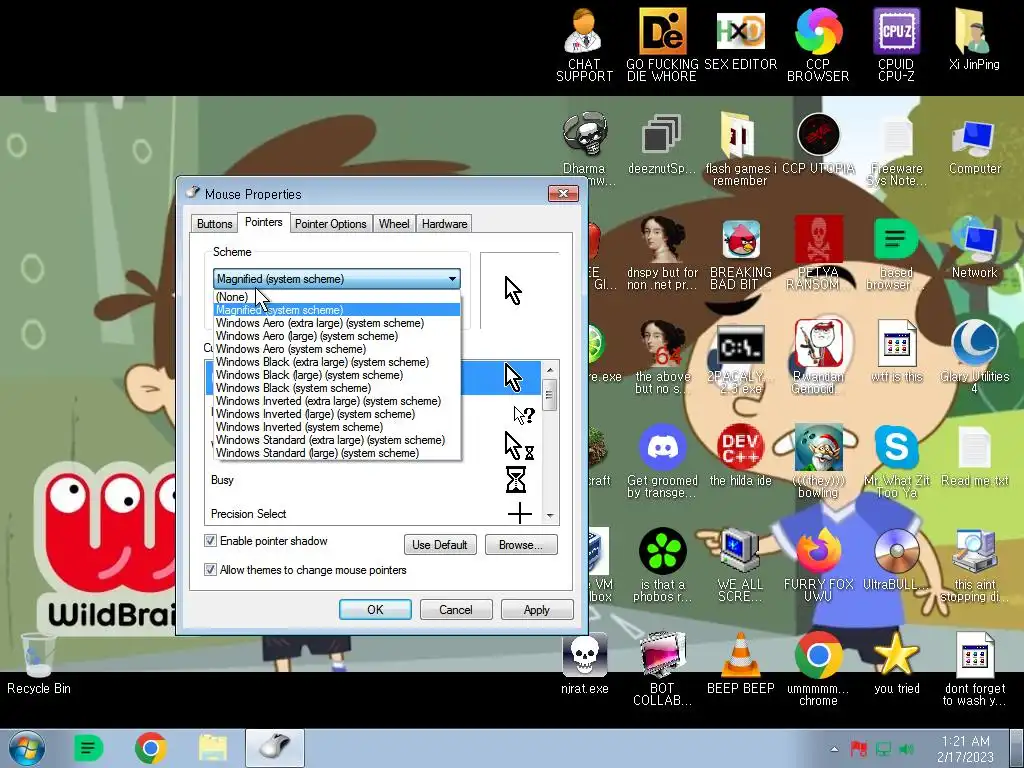Toggle Enable pointer shadow checkbox
Viewport: 1024px width, 768px height.
click(210, 541)
